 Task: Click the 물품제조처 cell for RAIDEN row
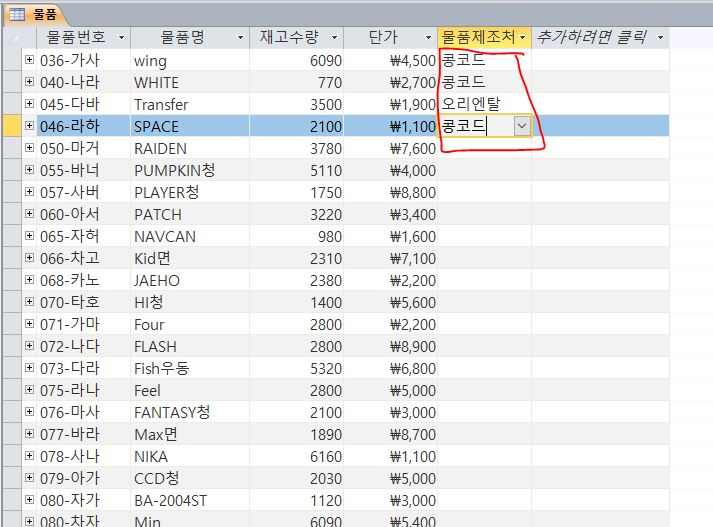pos(484,148)
